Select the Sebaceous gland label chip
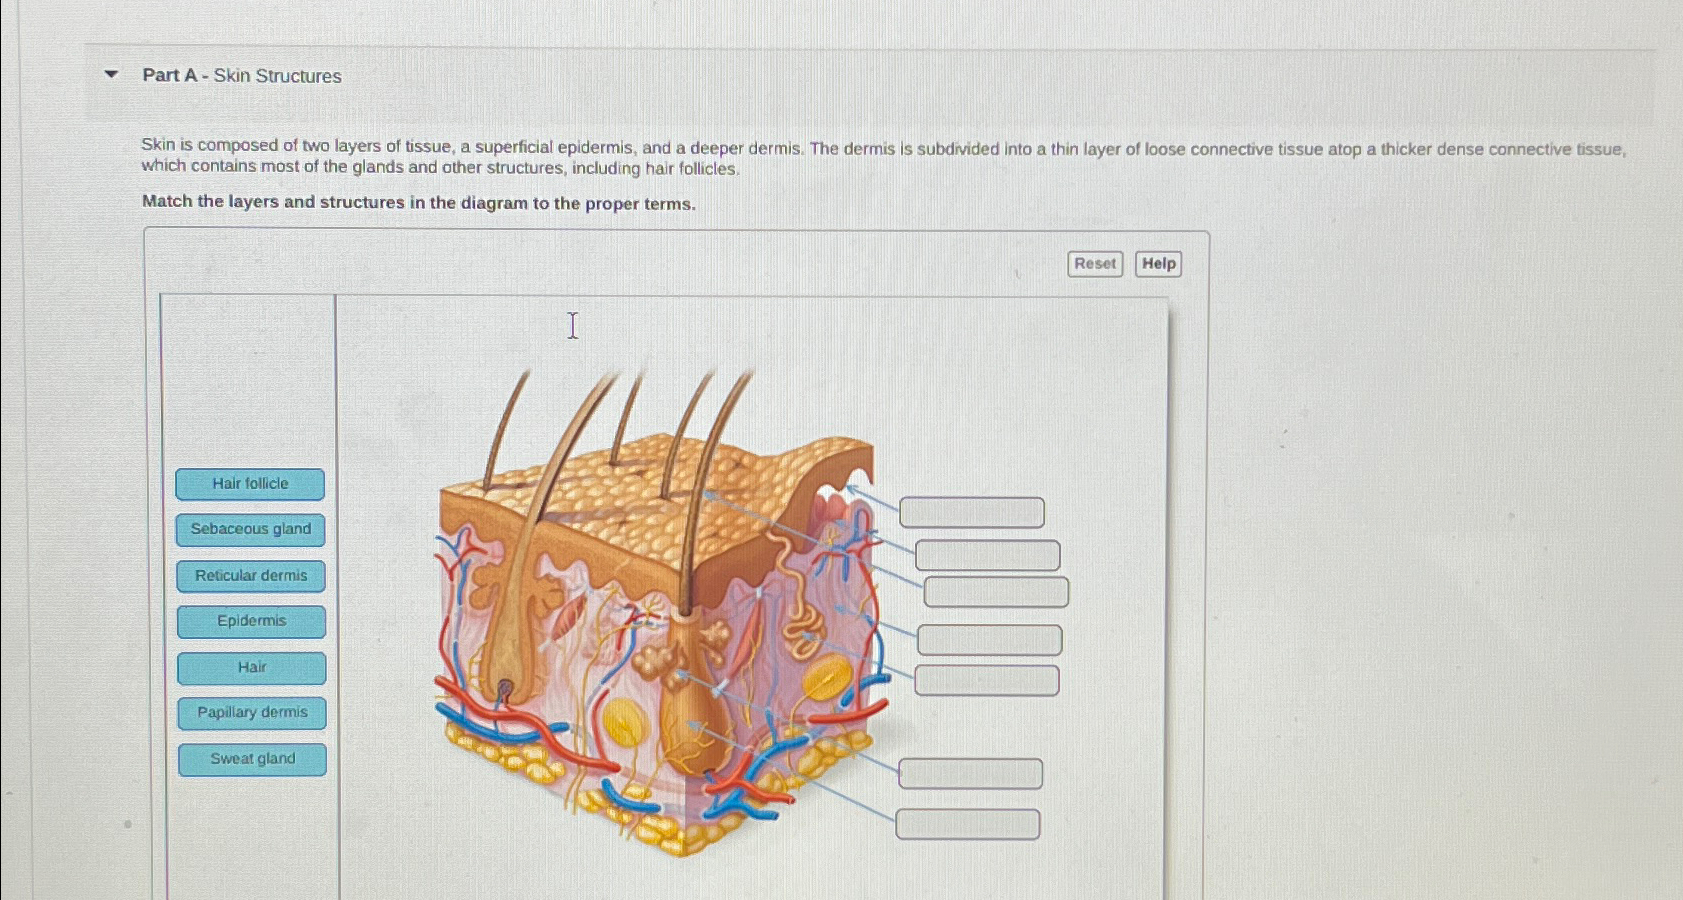Viewport: 1683px width, 900px height. point(250,529)
